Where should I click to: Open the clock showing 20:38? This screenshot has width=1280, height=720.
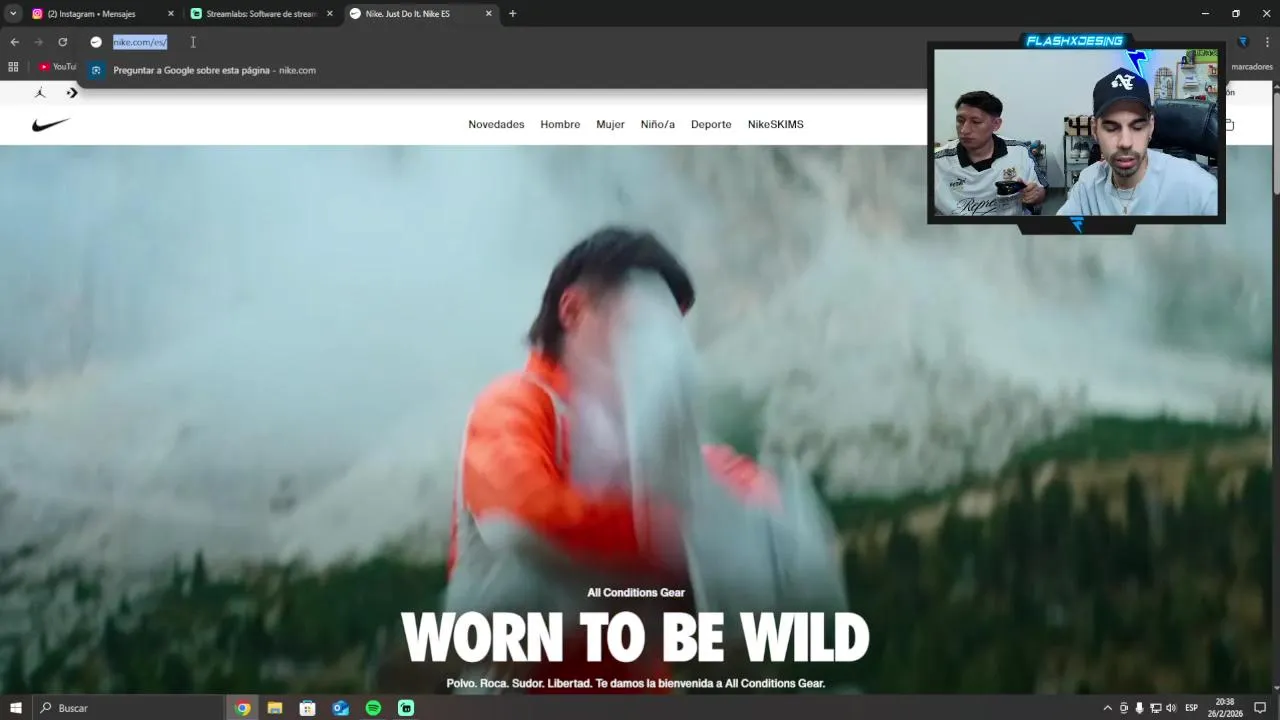1225,708
